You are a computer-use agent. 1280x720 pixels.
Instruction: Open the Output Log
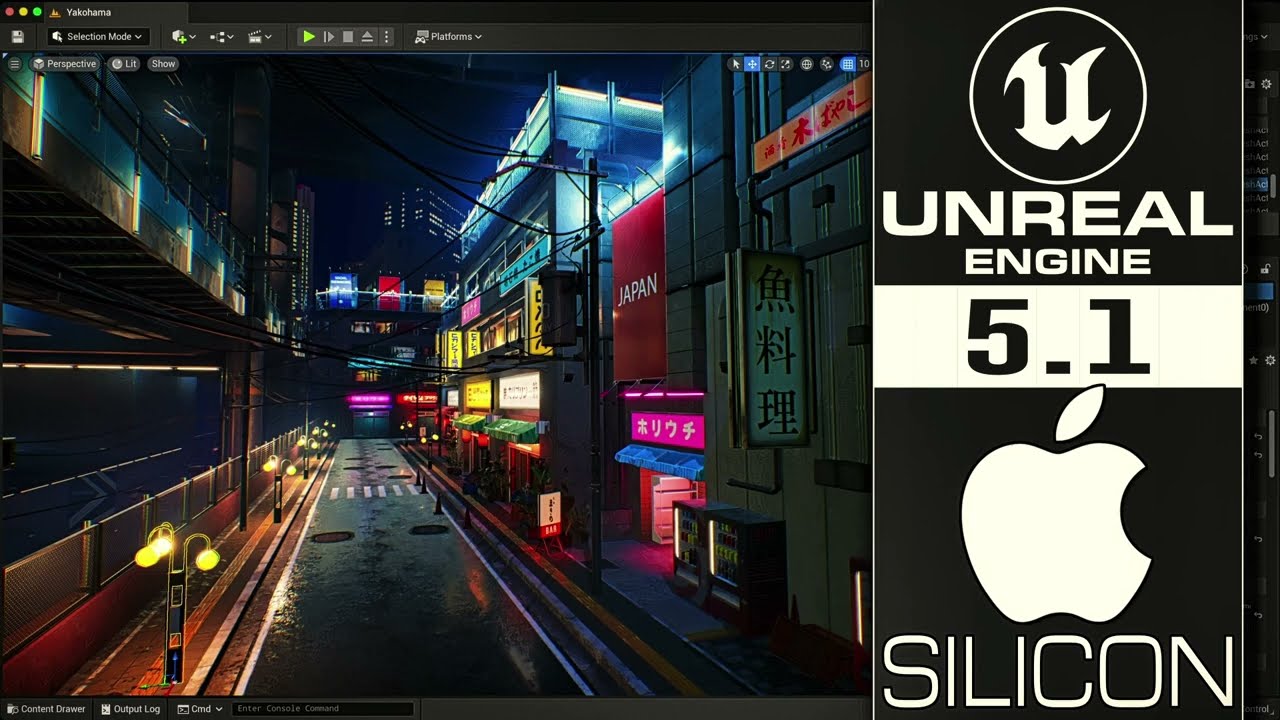tap(131, 709)
